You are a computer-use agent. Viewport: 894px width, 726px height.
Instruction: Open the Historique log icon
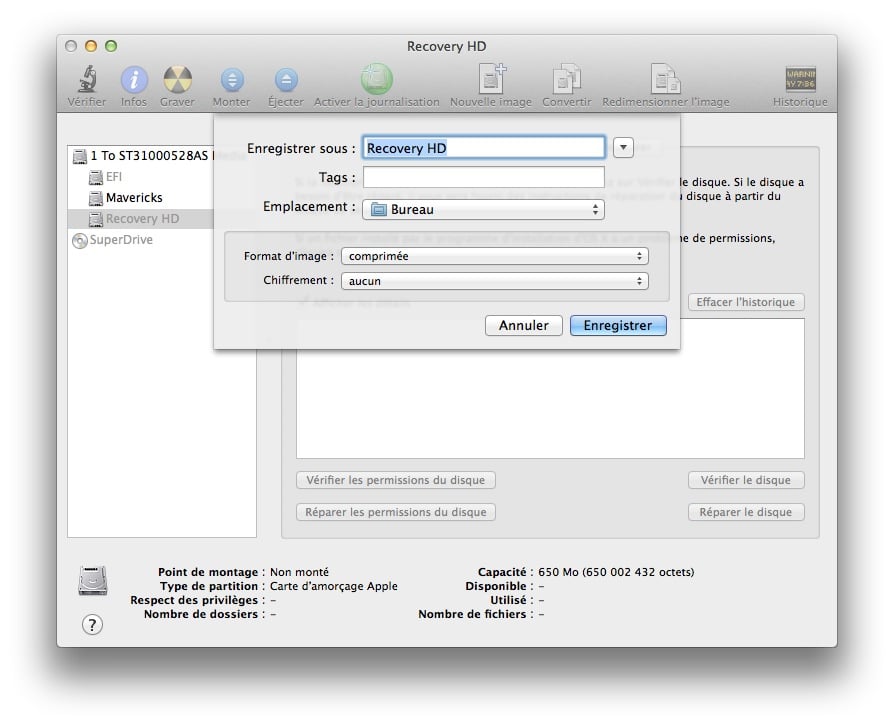[x=800, y=80]
